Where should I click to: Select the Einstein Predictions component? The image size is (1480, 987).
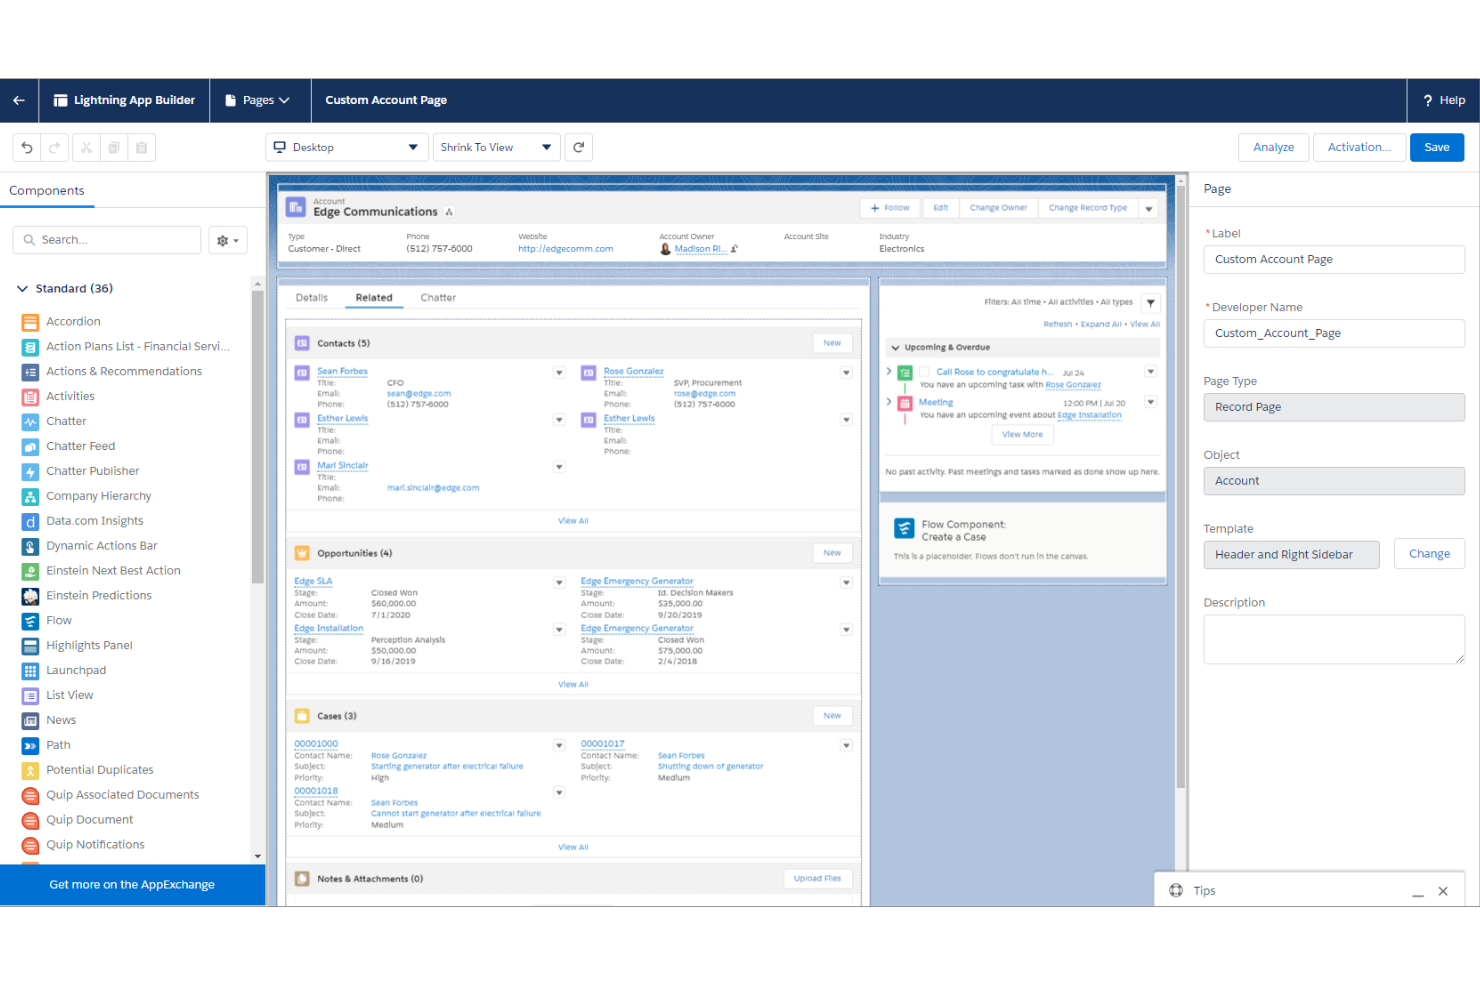coord(98,596)
